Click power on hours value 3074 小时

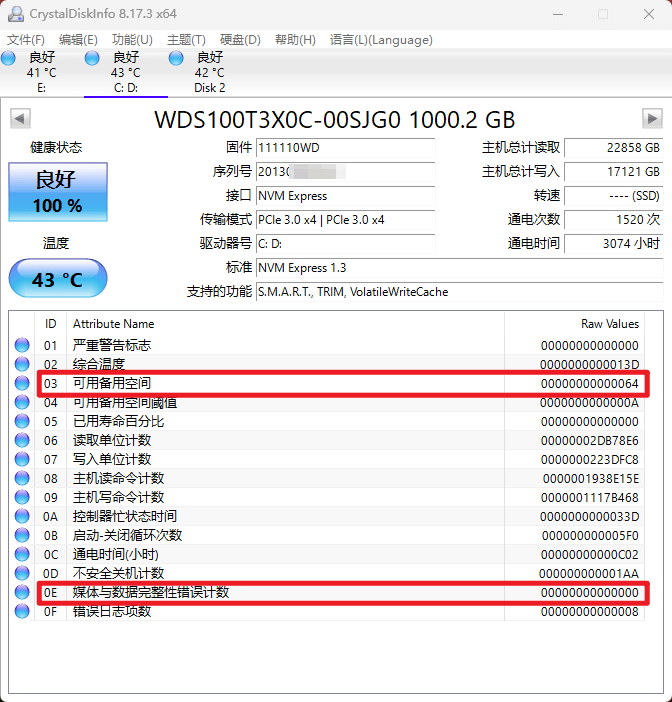(613, 244)
